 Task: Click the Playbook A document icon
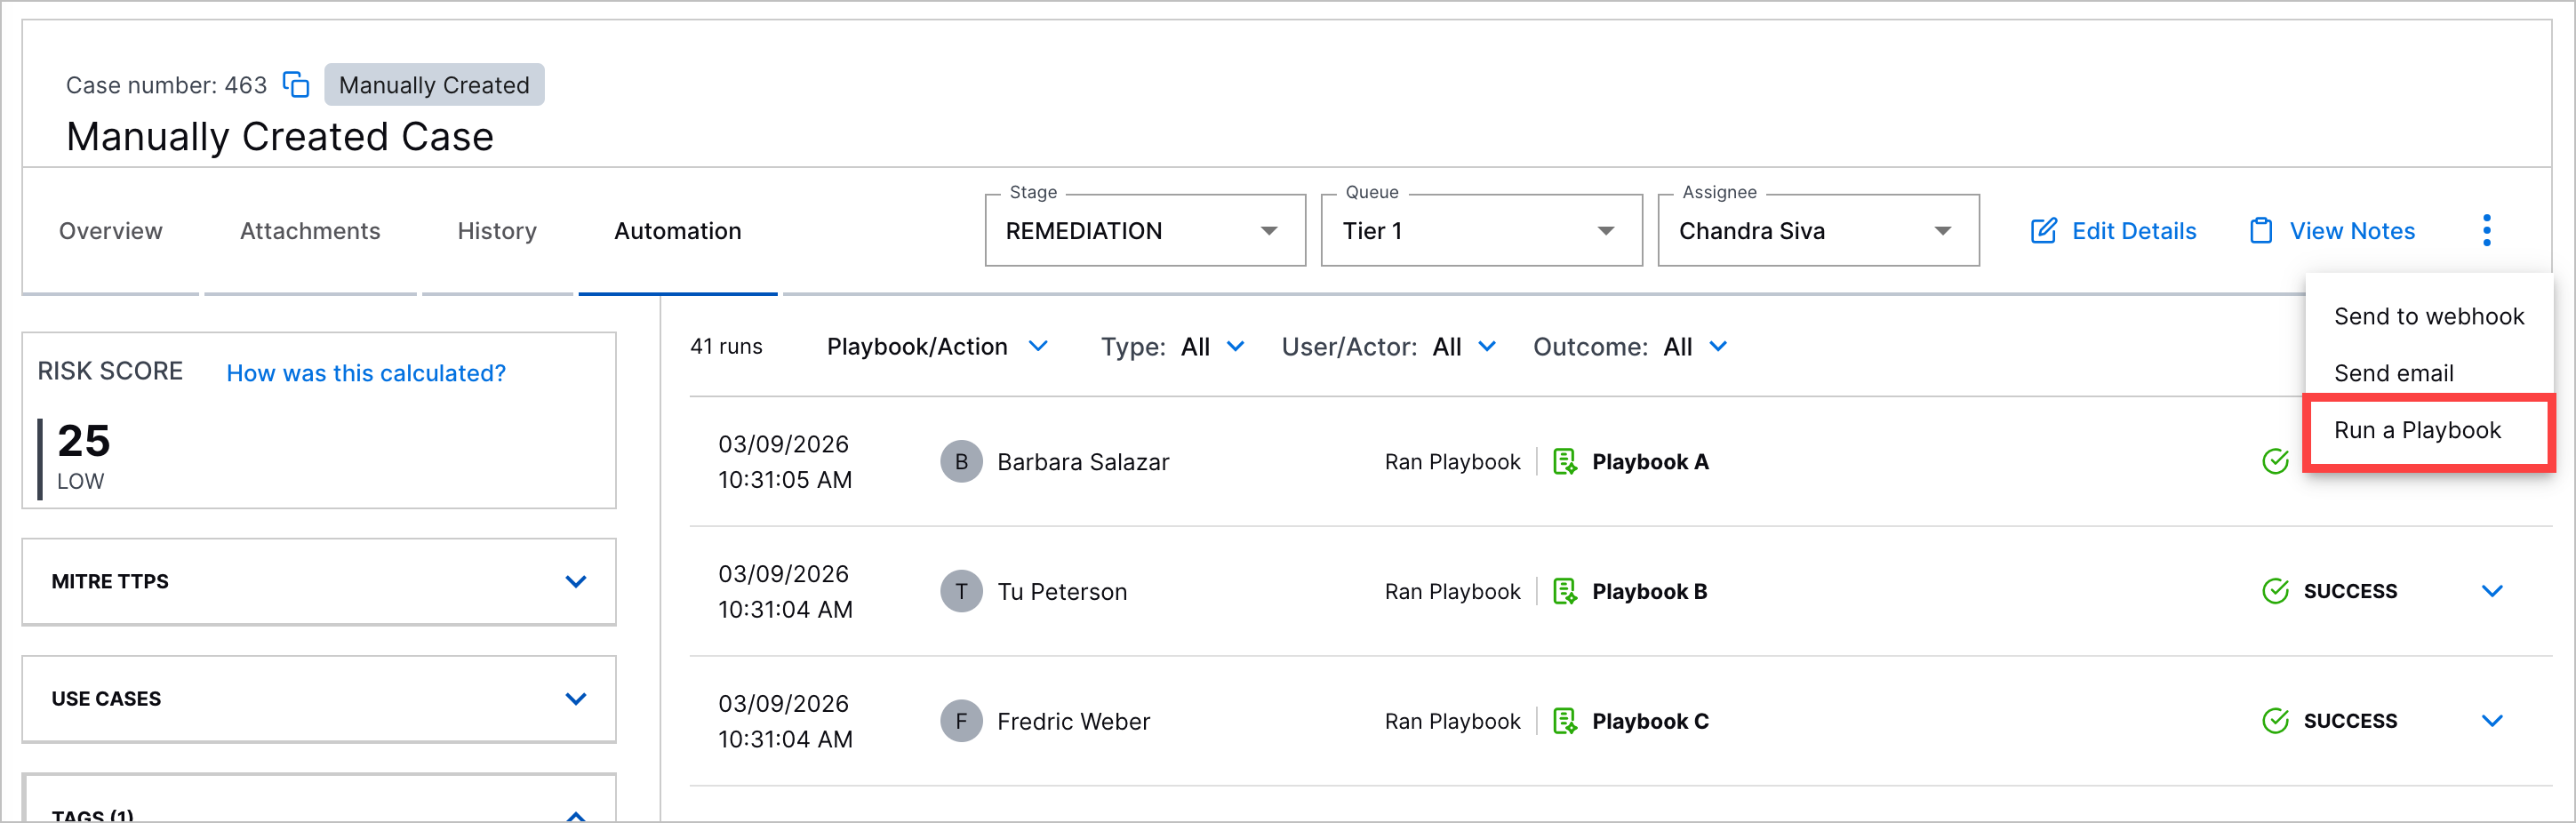pos(1564,462)
